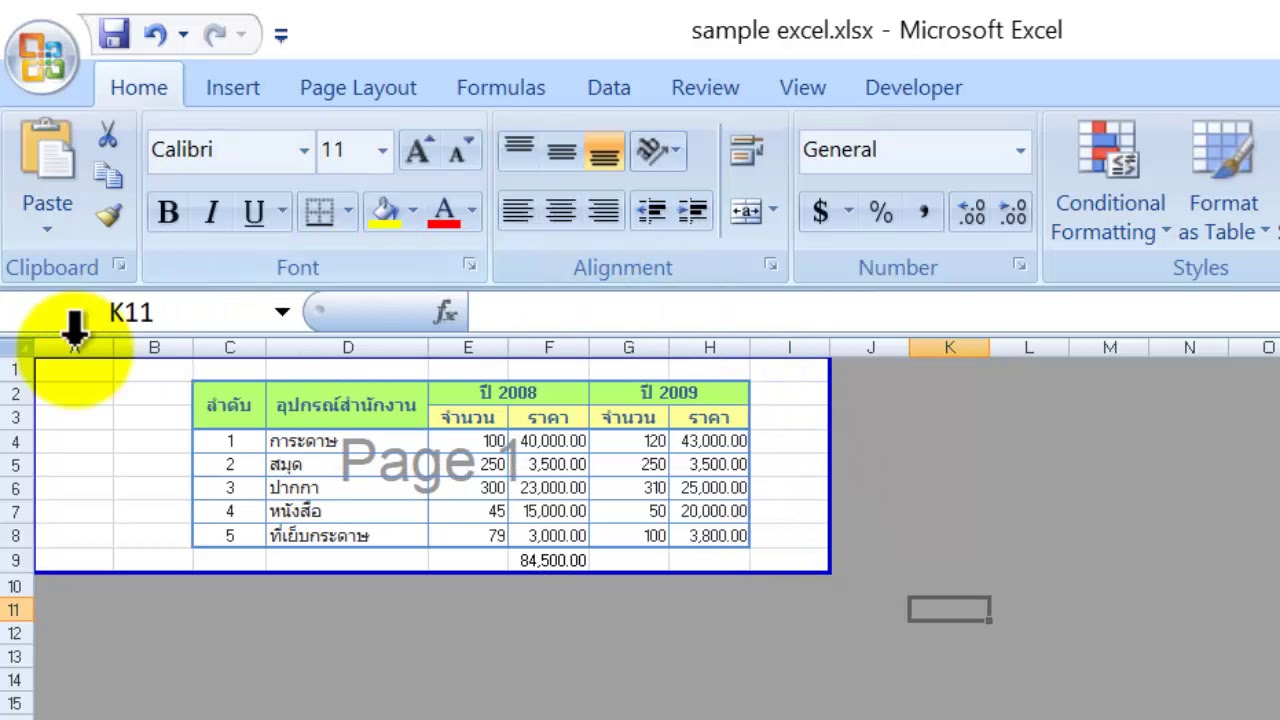Screen dimensions: 1280x720
Task: Expand the borders dropdown arrow
Action: point(348,212)
